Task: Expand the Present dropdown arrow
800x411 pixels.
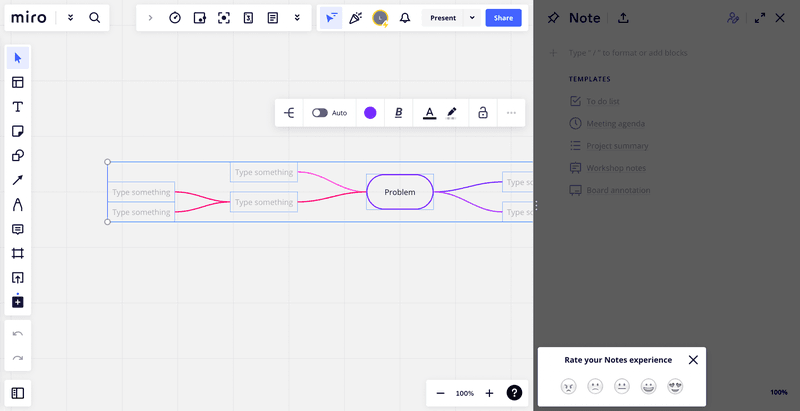Action: tap(472, 18)
